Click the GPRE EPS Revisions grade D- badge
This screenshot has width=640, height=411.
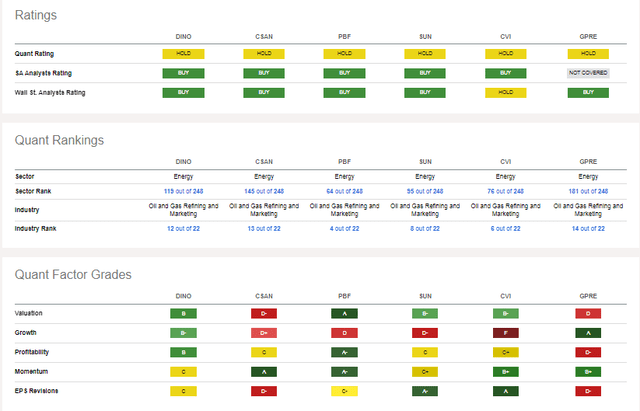click(588, 391)
